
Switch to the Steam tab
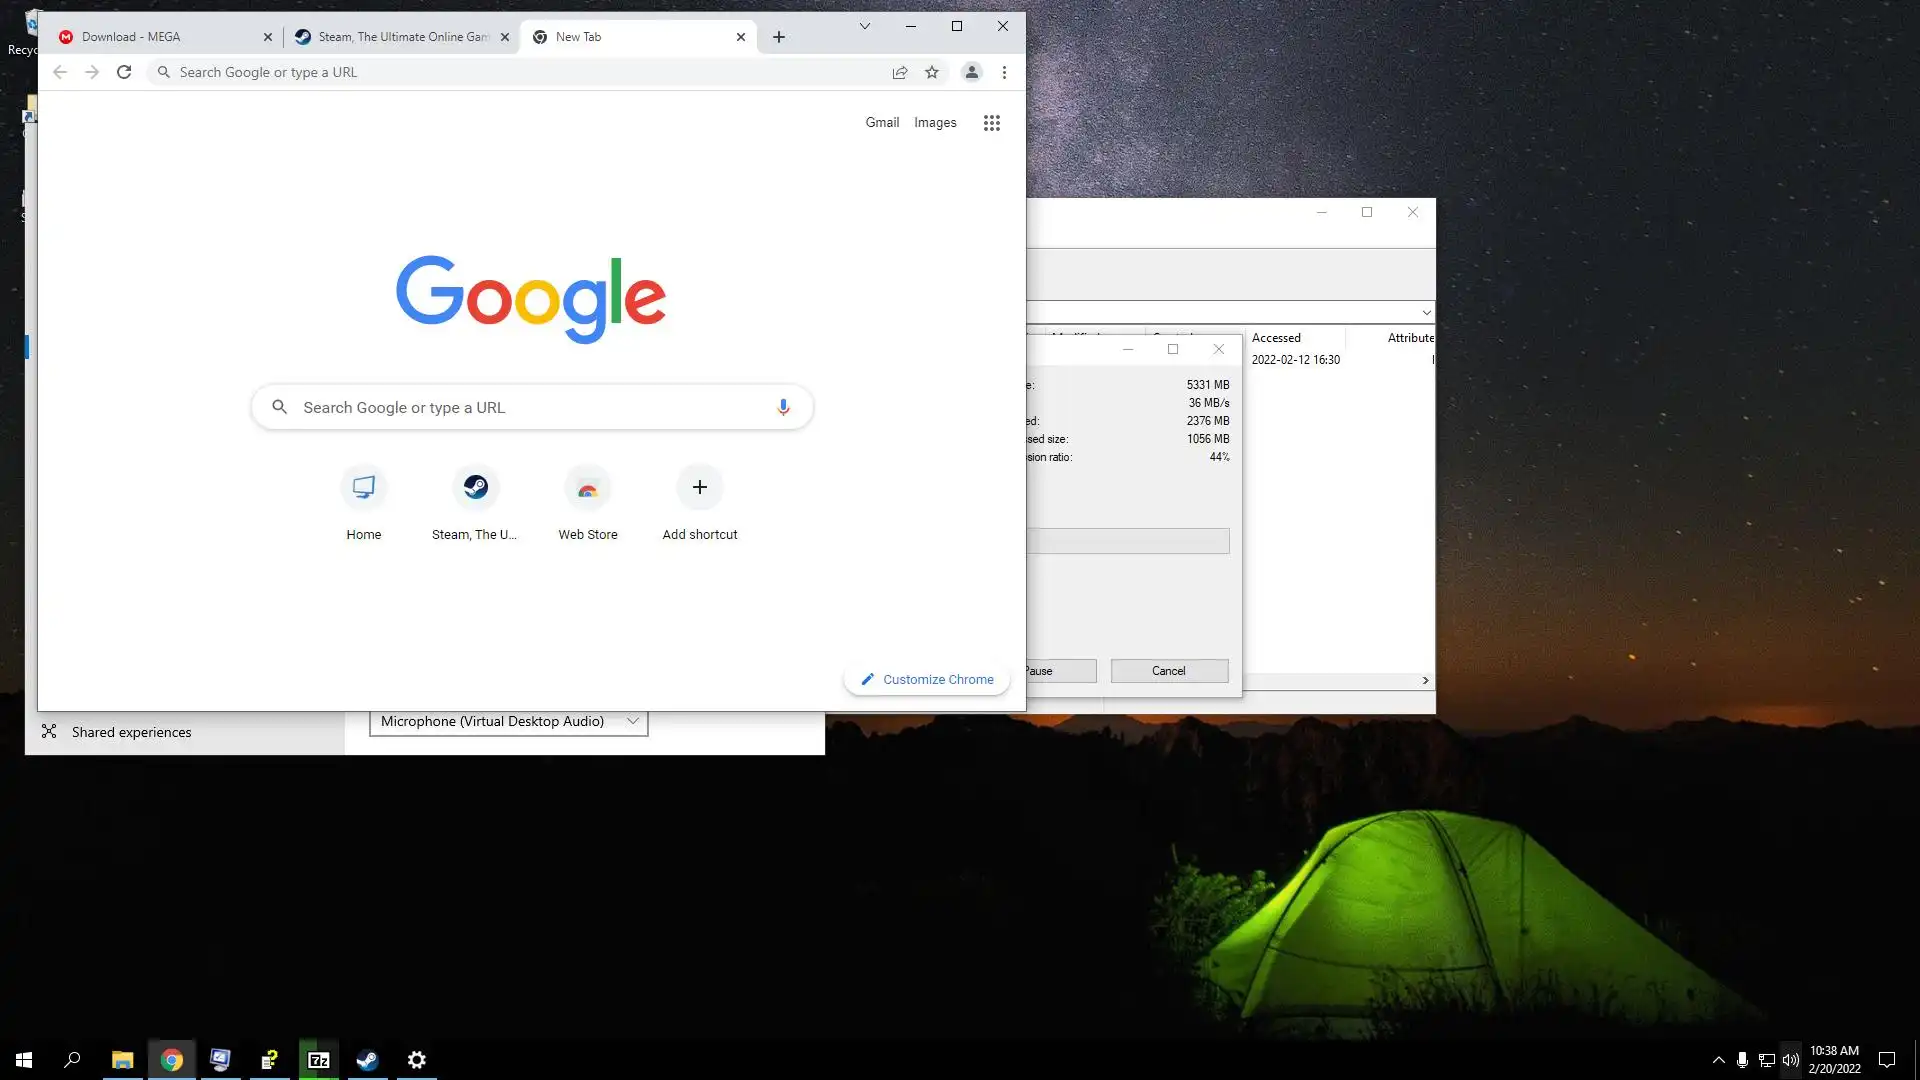tap(400, 37)
